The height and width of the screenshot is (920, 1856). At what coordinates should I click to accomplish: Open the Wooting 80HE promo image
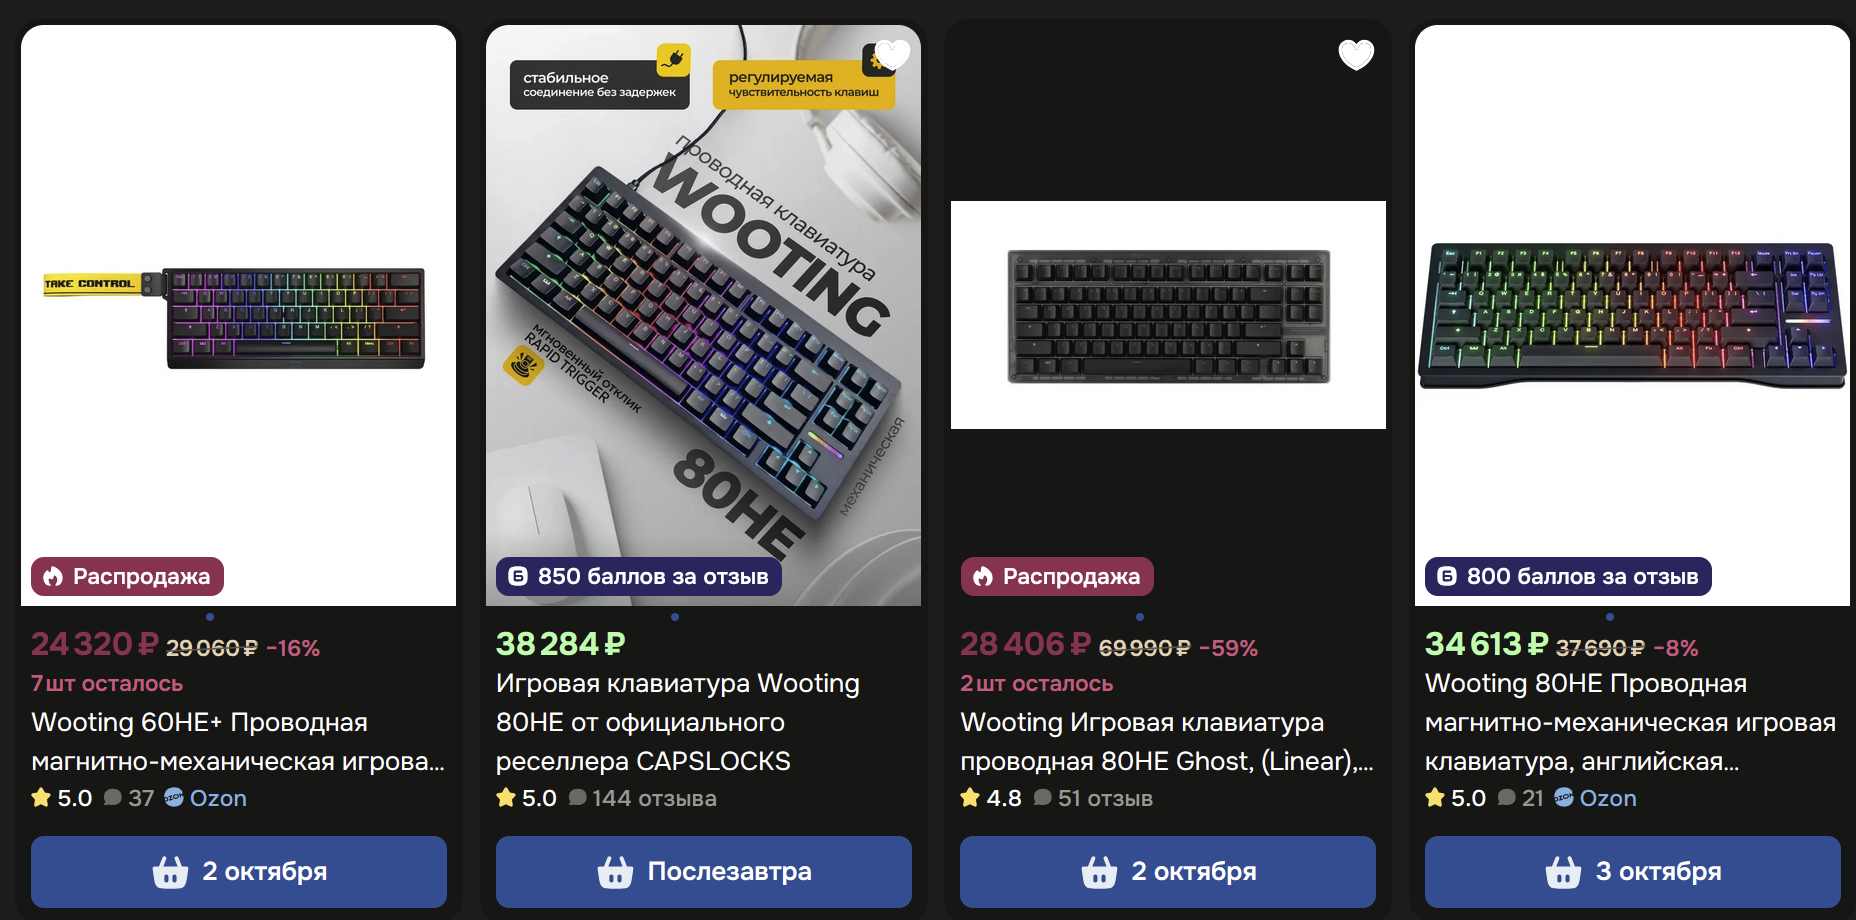(x=703, y=315)
